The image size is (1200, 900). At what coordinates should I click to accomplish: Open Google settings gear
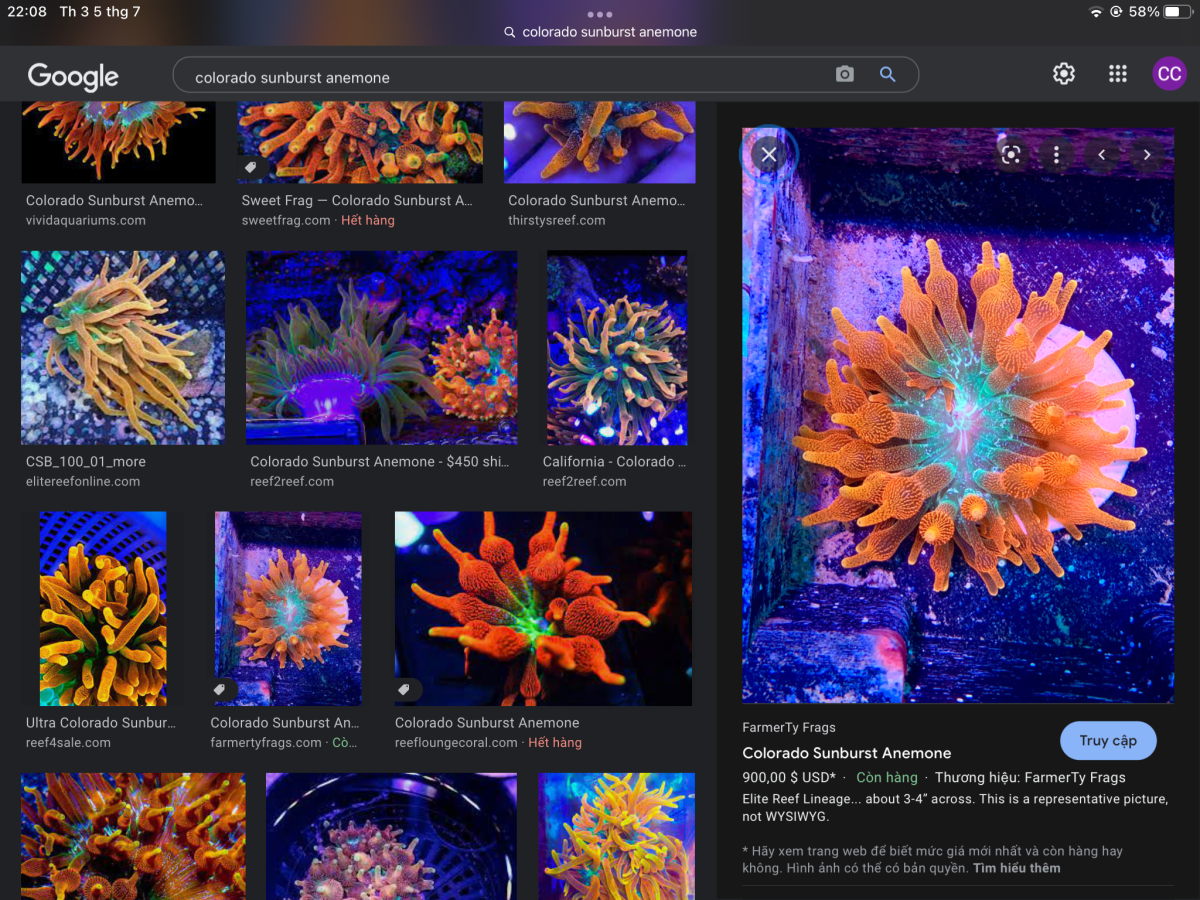point(1064,74)
